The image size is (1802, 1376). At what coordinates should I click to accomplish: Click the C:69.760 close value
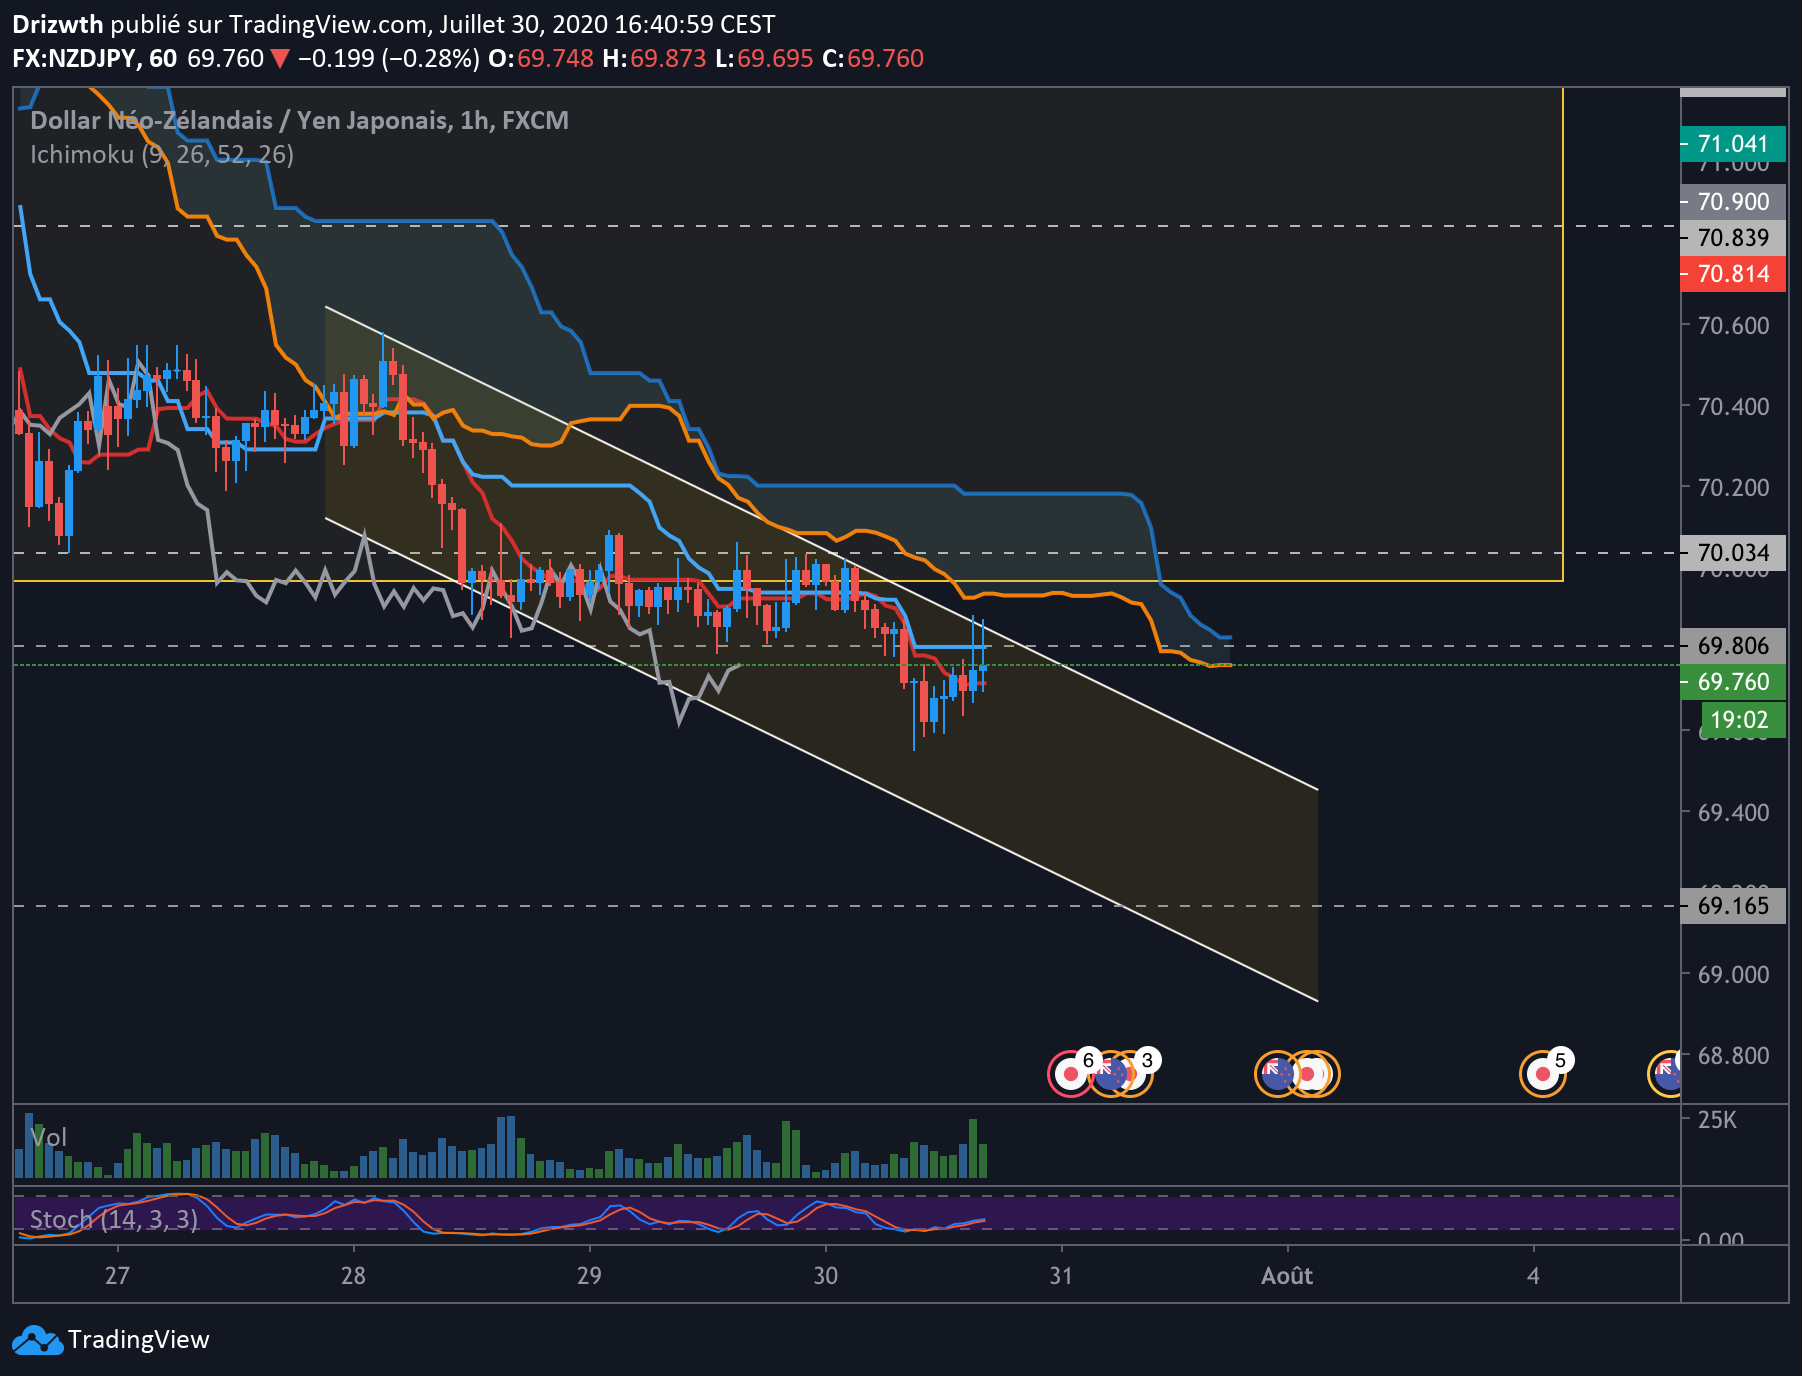coord(873,59)
